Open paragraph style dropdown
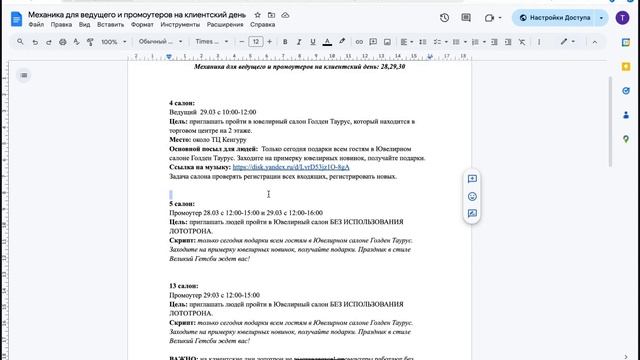This screenshot has width=640, height=360. (x=160, y=42)
